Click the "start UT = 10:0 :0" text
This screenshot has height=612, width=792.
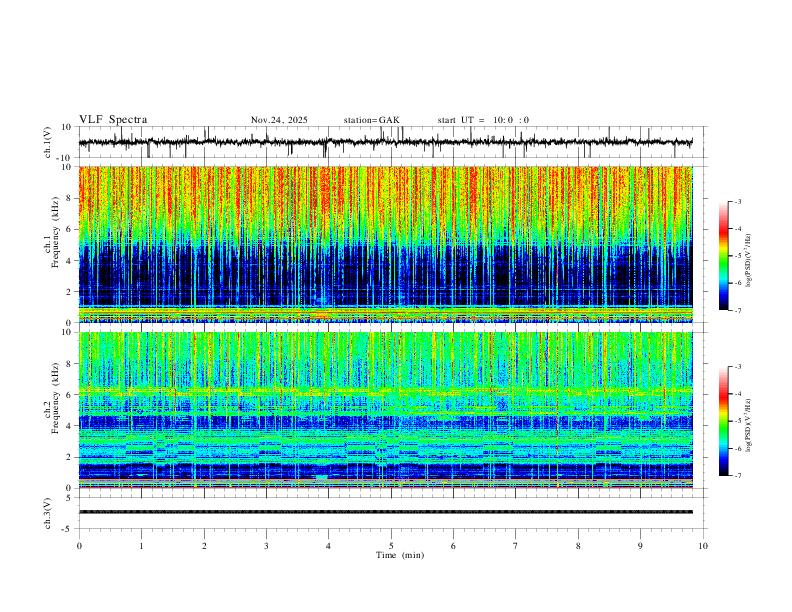point(483,120)
